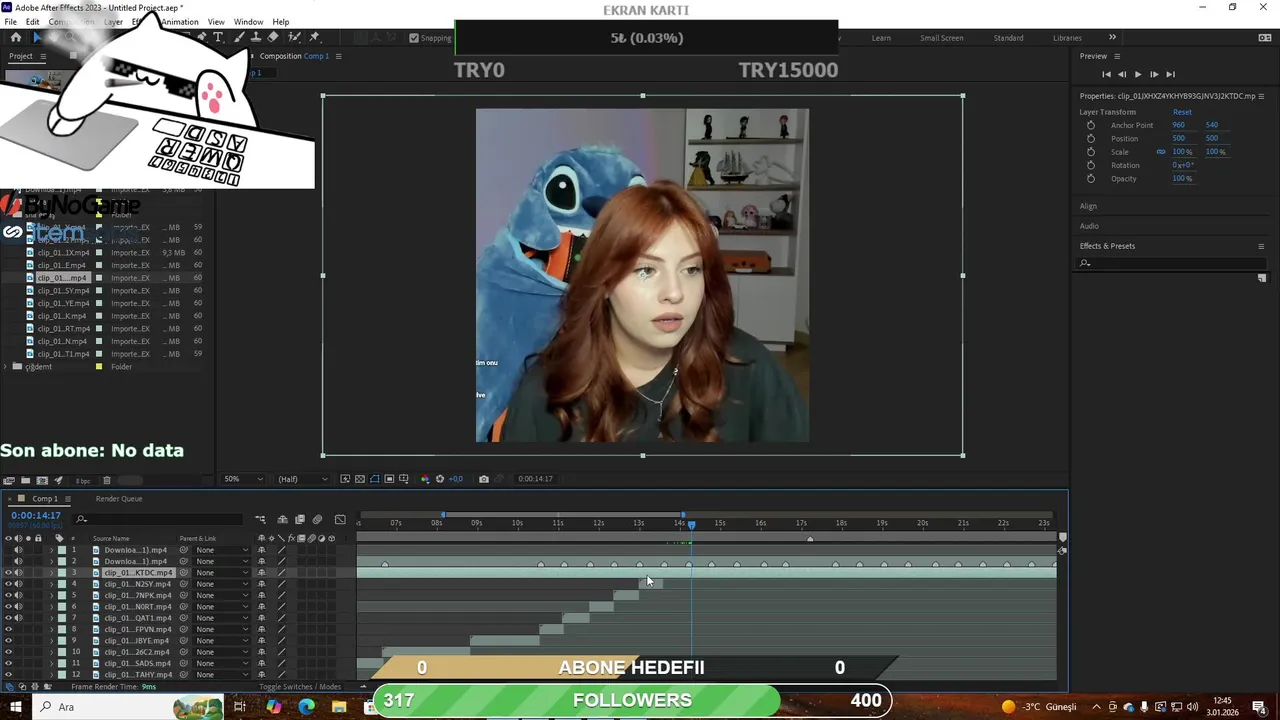Open the Parent dropdown for layer 9
Image resolution: width=1280 pixels, height=720 pixels.
(221, 641)
